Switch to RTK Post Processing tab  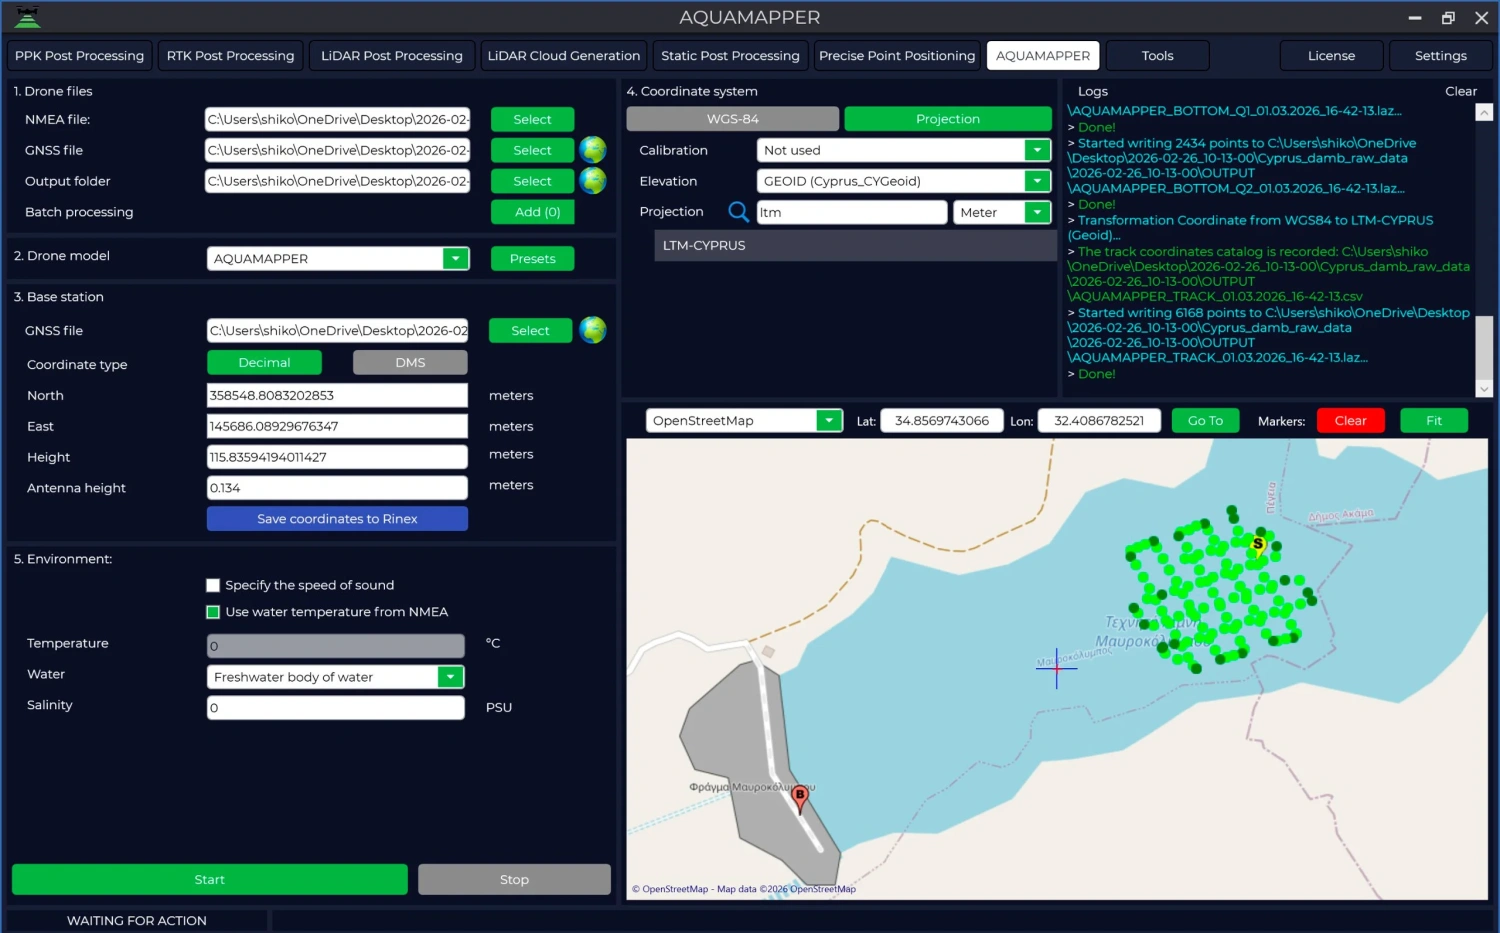coord(230,56)
